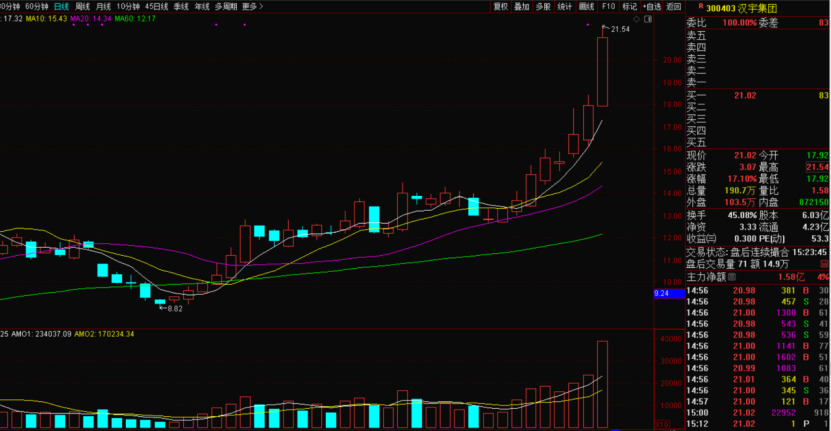Screen dimensions: 831x431
Task: Click the 21.54 high price annotation
Action: 620,29
